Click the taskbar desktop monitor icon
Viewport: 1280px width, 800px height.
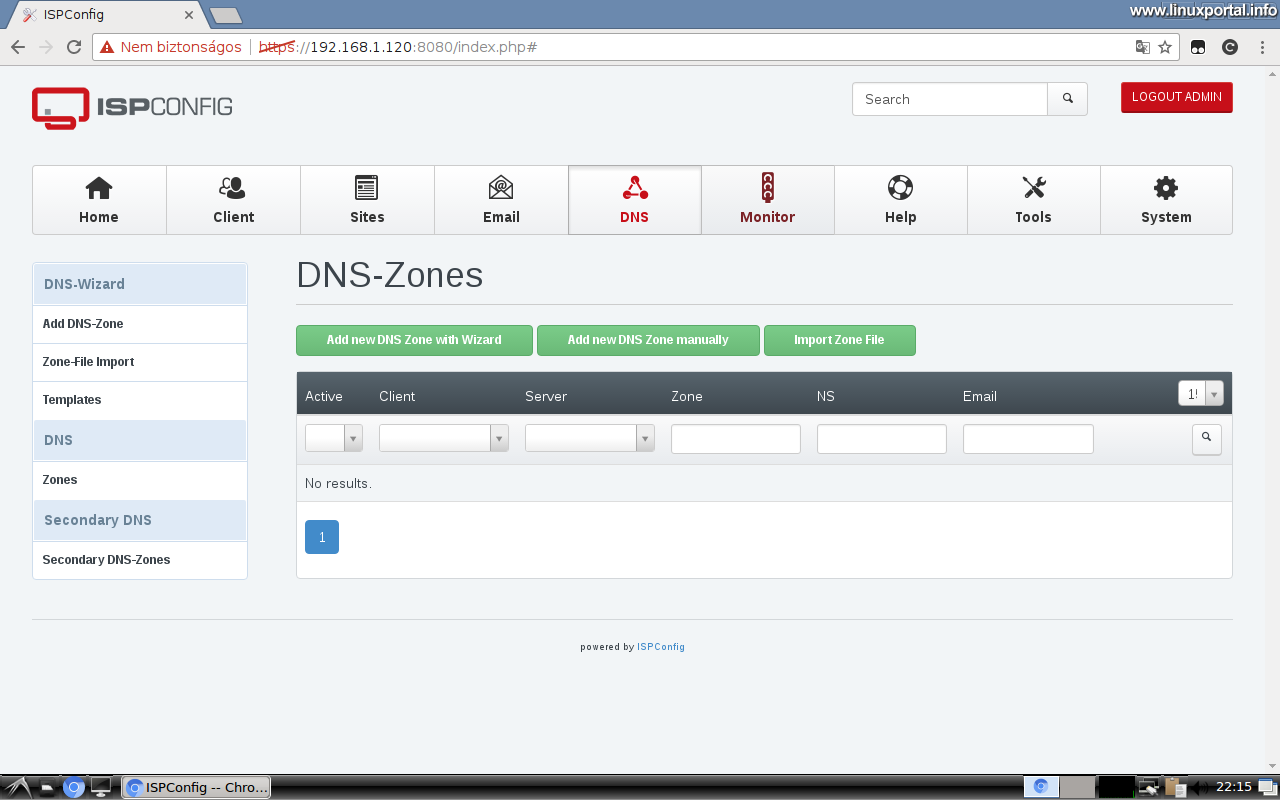pos(101,787)
